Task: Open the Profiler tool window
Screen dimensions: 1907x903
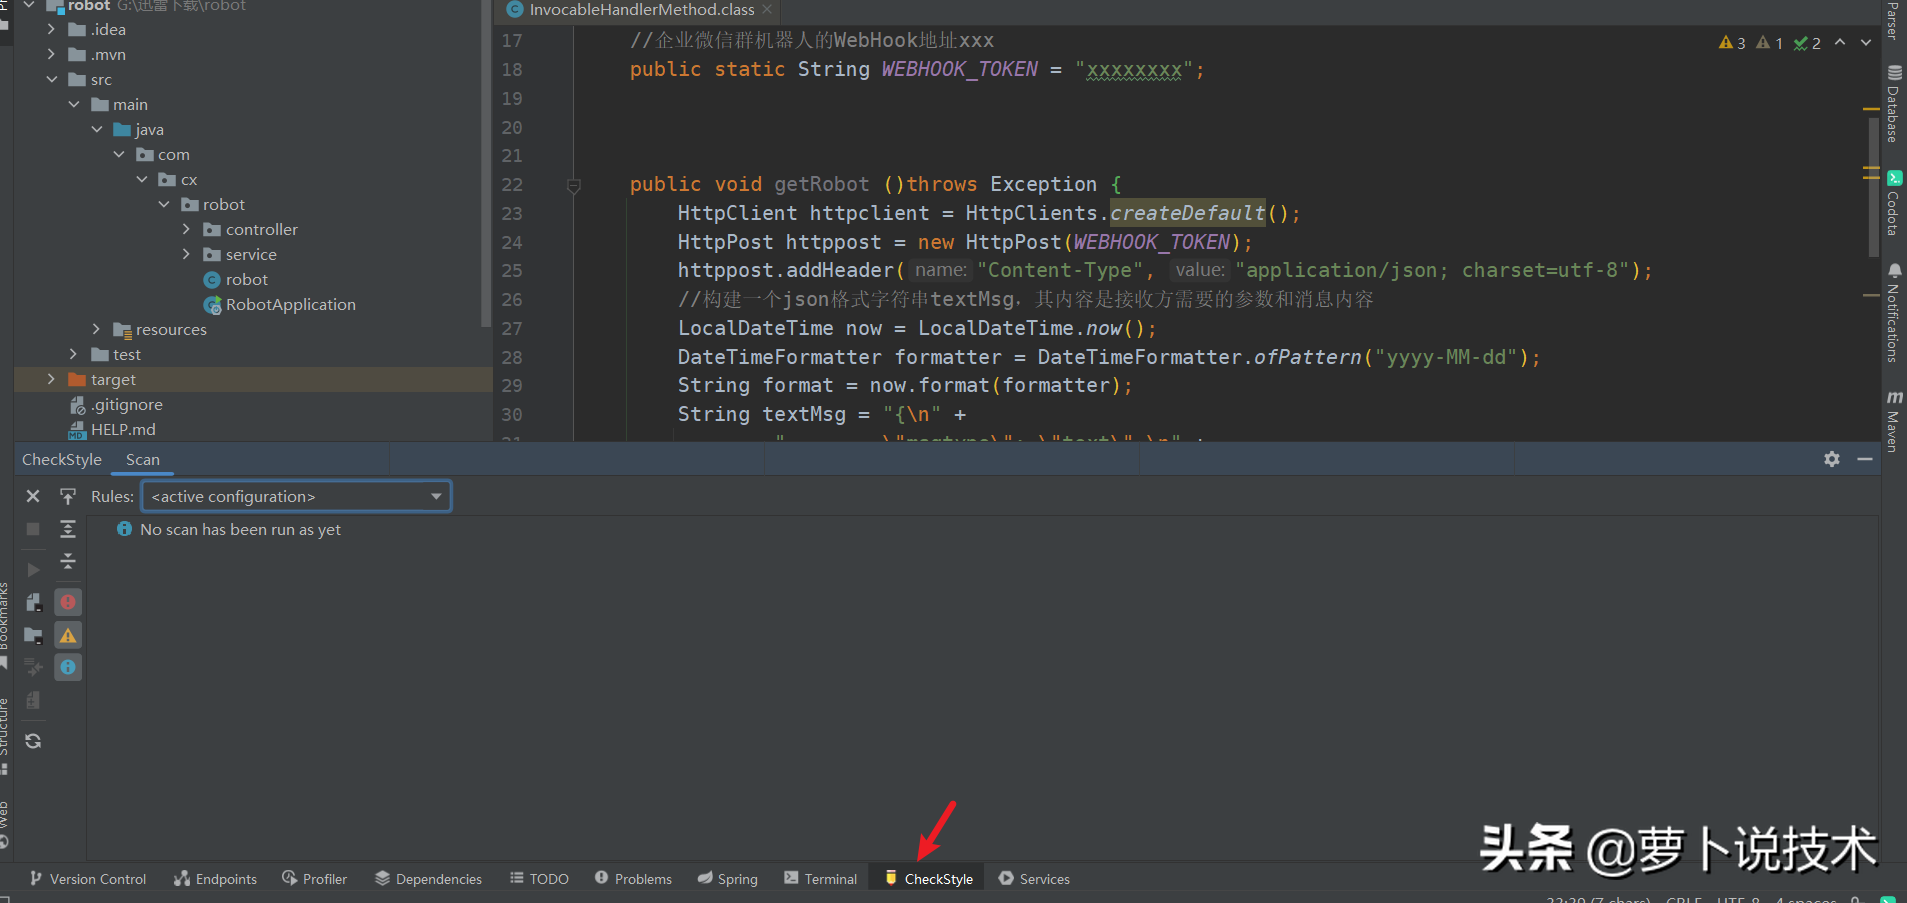Action: [x=315, y=879]
